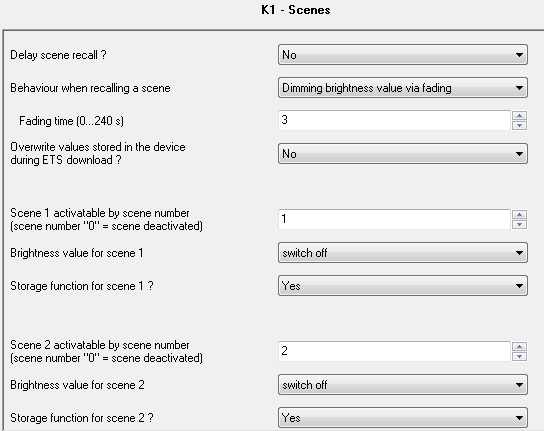Viewport: 544px width, 431px height.
Task: Click the Delay scene recall label
Action: [x=58, y=55]
